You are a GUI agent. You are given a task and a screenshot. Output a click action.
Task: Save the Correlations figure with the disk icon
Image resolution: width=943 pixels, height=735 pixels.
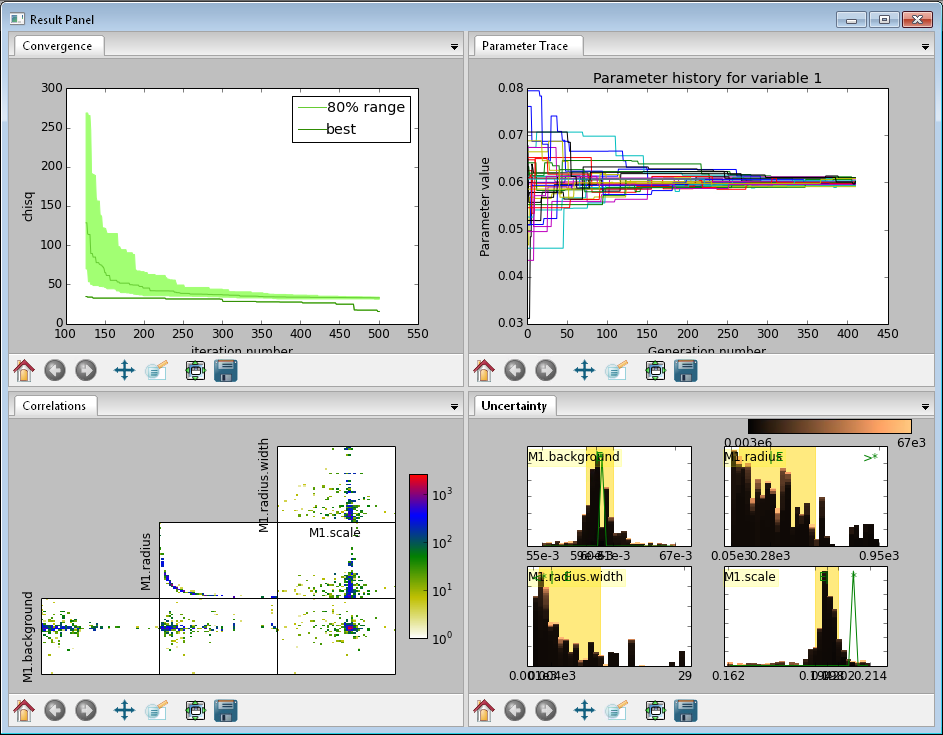pyautogui.click(x=226, y=710)
